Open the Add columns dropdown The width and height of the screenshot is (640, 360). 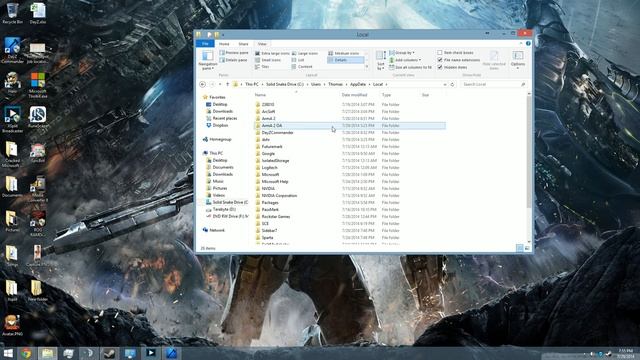coord(405,60)
